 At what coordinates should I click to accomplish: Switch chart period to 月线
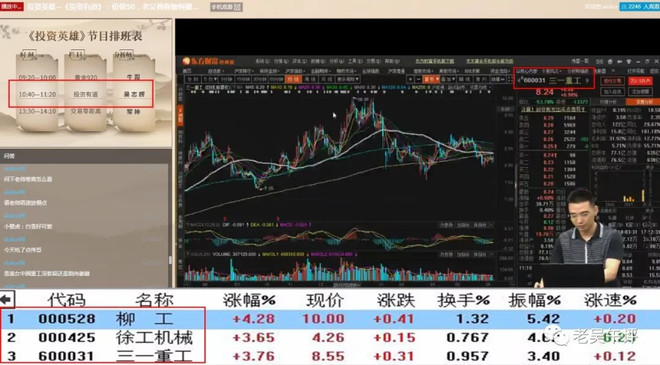point(327,79)
